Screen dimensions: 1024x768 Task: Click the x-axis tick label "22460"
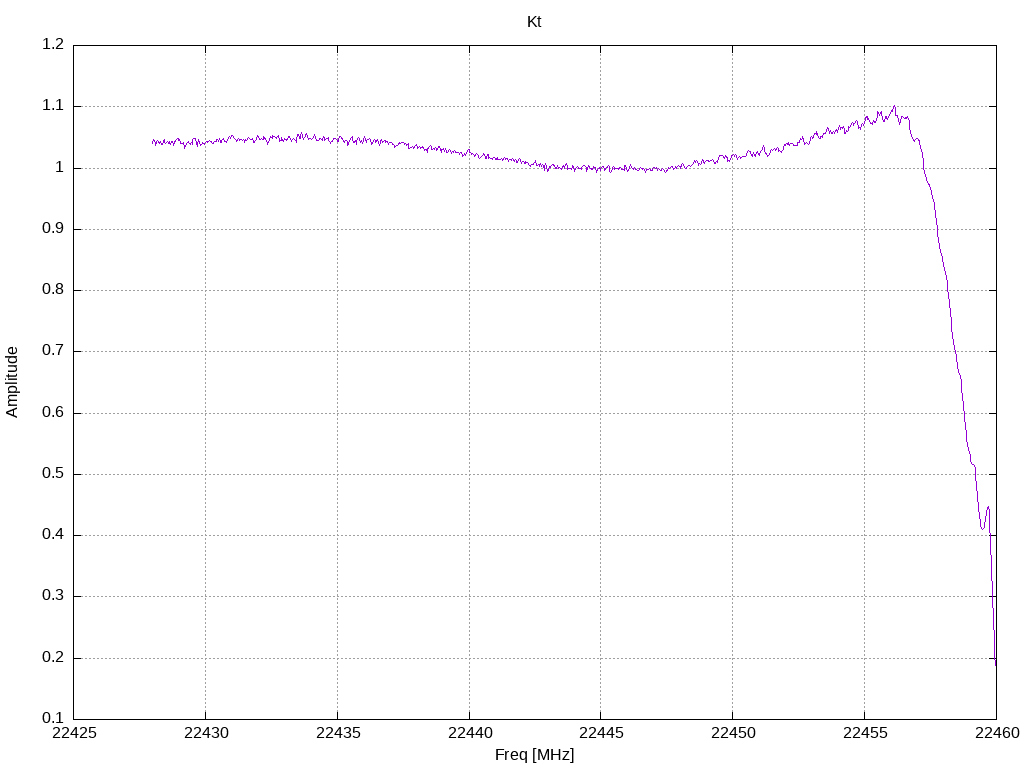pyautogui.click(x=997, y=733)
